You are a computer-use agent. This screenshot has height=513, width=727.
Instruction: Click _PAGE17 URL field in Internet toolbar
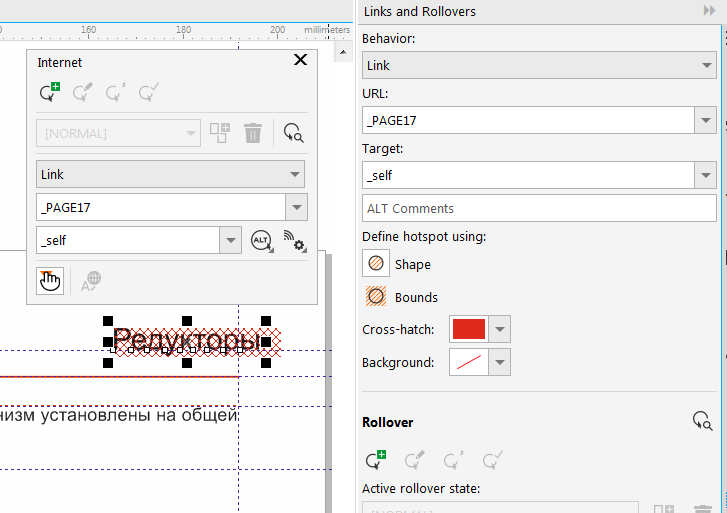click(160, 207)
